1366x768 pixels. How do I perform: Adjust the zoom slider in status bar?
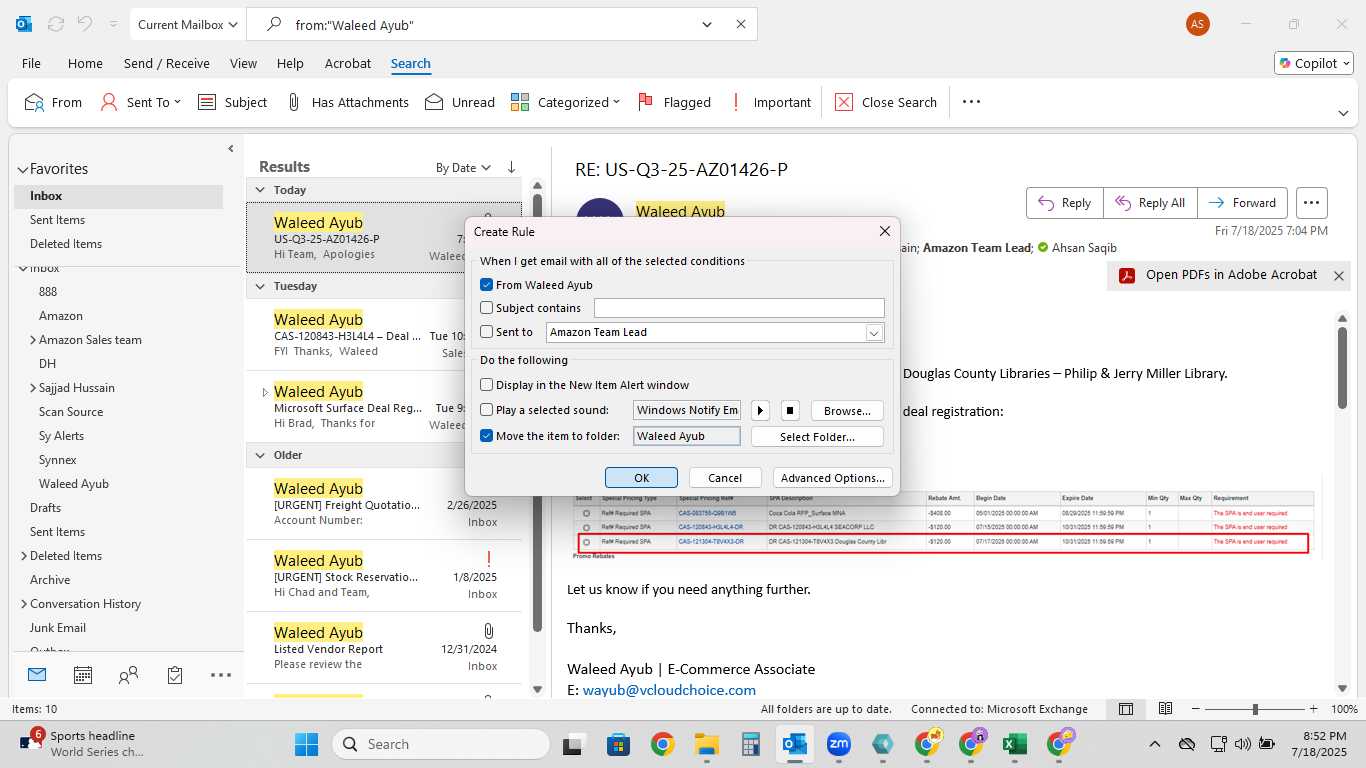click(x=1255, y=709)
